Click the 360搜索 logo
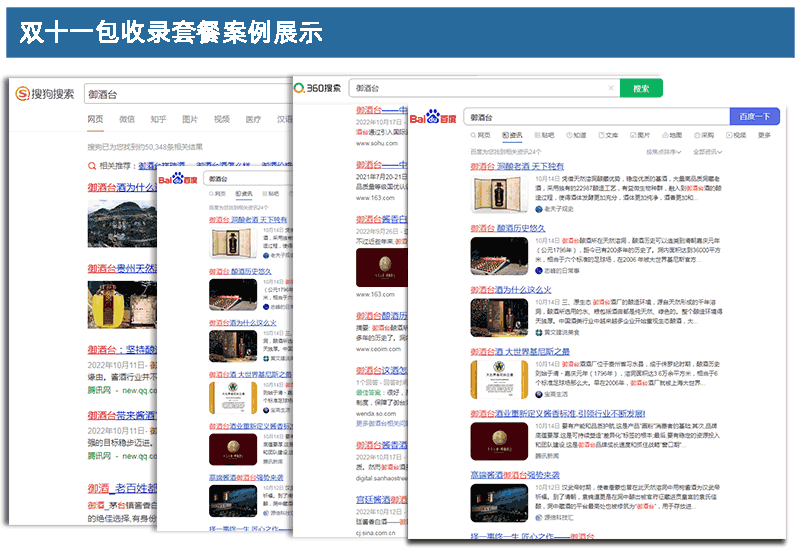Viewport: 800px width, 554px height. pyautogui.click(x=318, y=88)
